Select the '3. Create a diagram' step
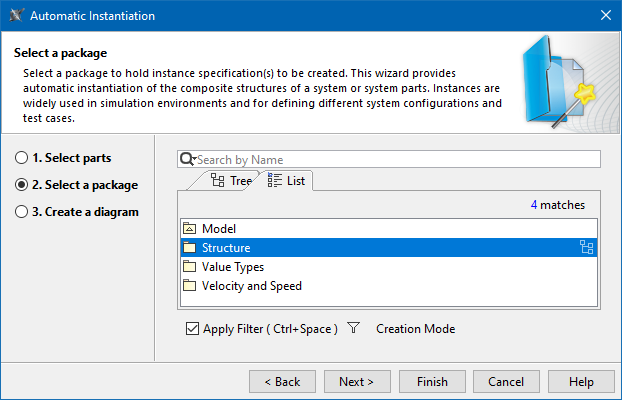 (21, 211)
